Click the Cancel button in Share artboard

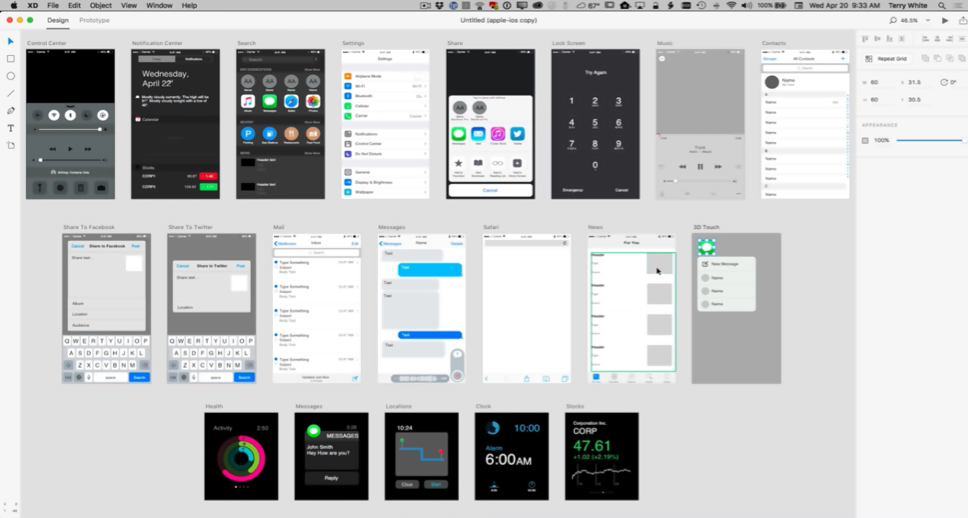pos(490,189)
